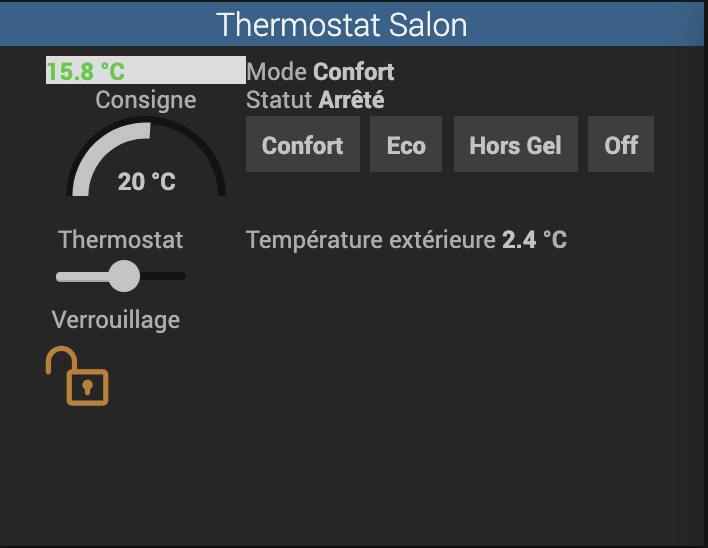Click the 20 °C setpoint value

click(x=146, y=182)
